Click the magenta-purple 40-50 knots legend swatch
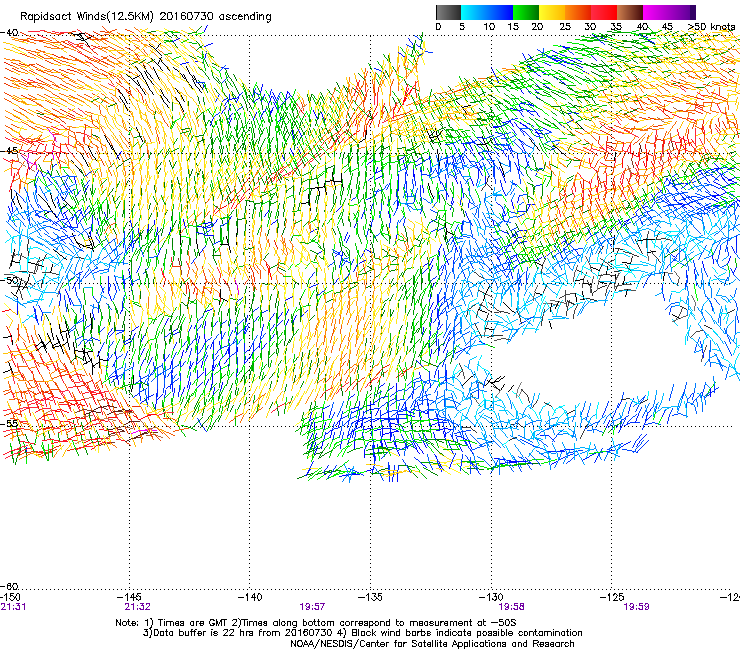The height and width of the screenshot is (650, 740). [669, 12]
